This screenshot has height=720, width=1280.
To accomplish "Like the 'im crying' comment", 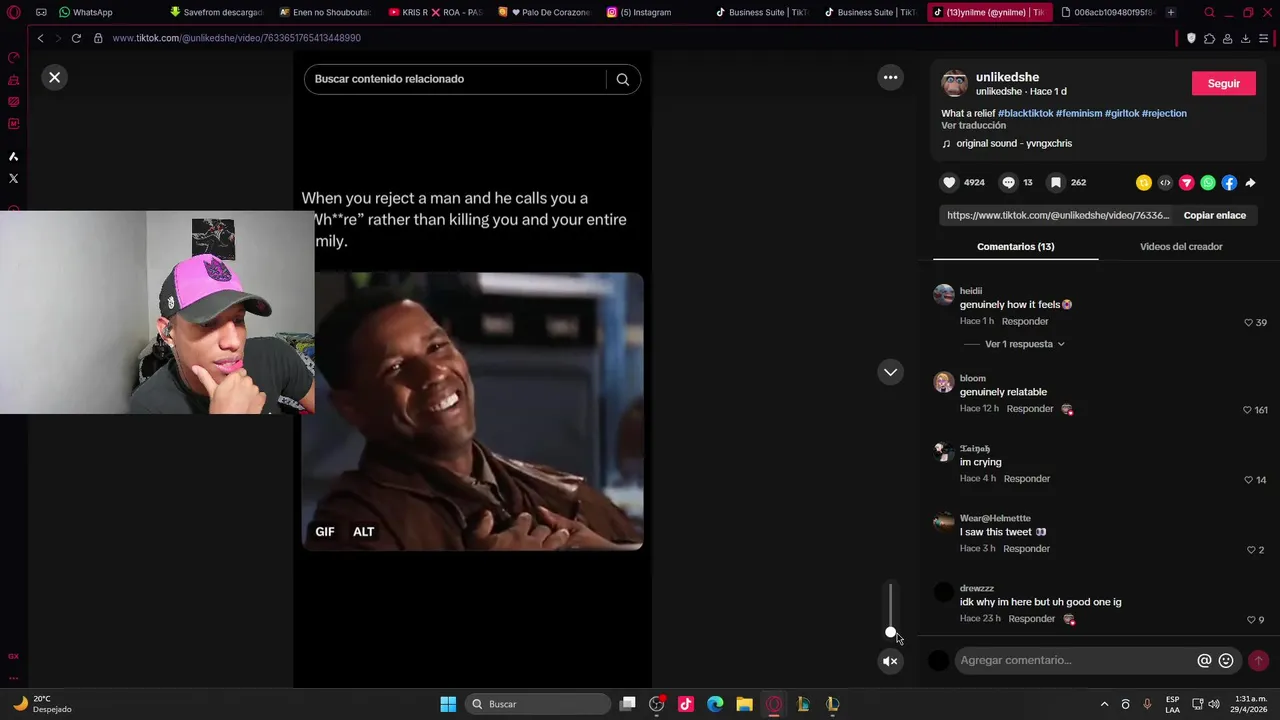I will point(1248,480).
